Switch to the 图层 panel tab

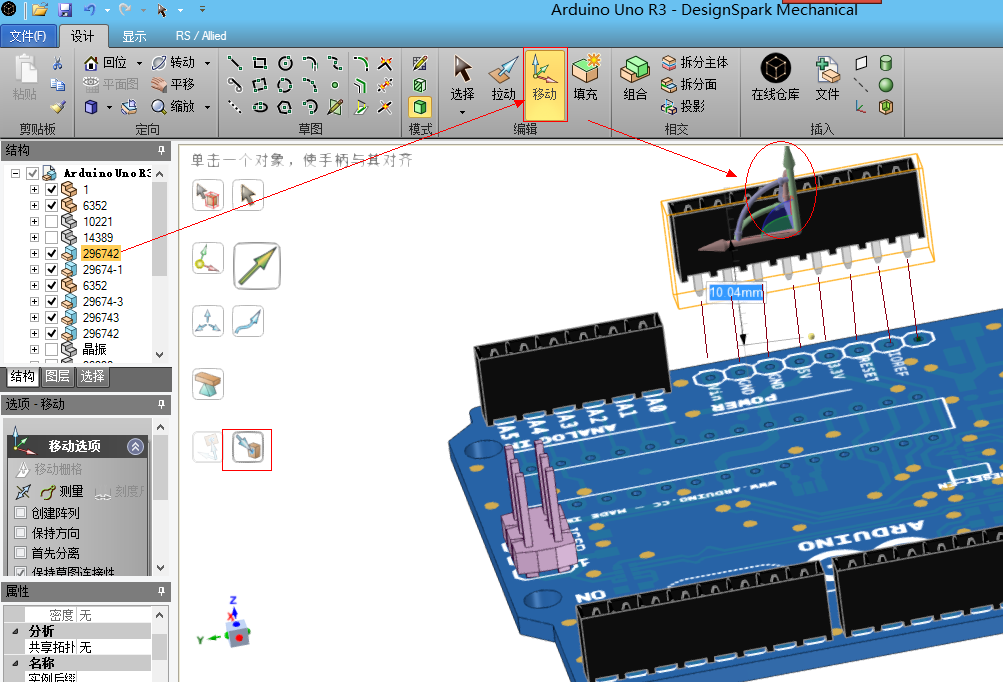coord(58,376)
